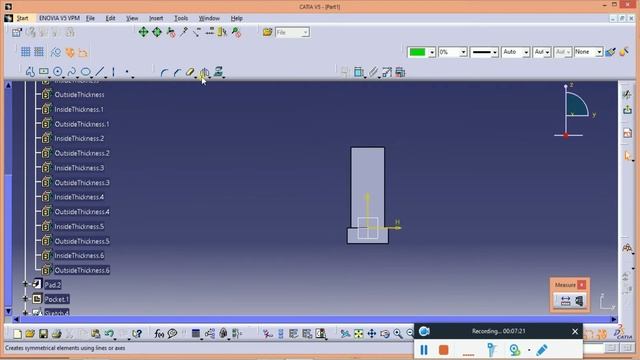Open the File filter dropdown

pos(305,33)
